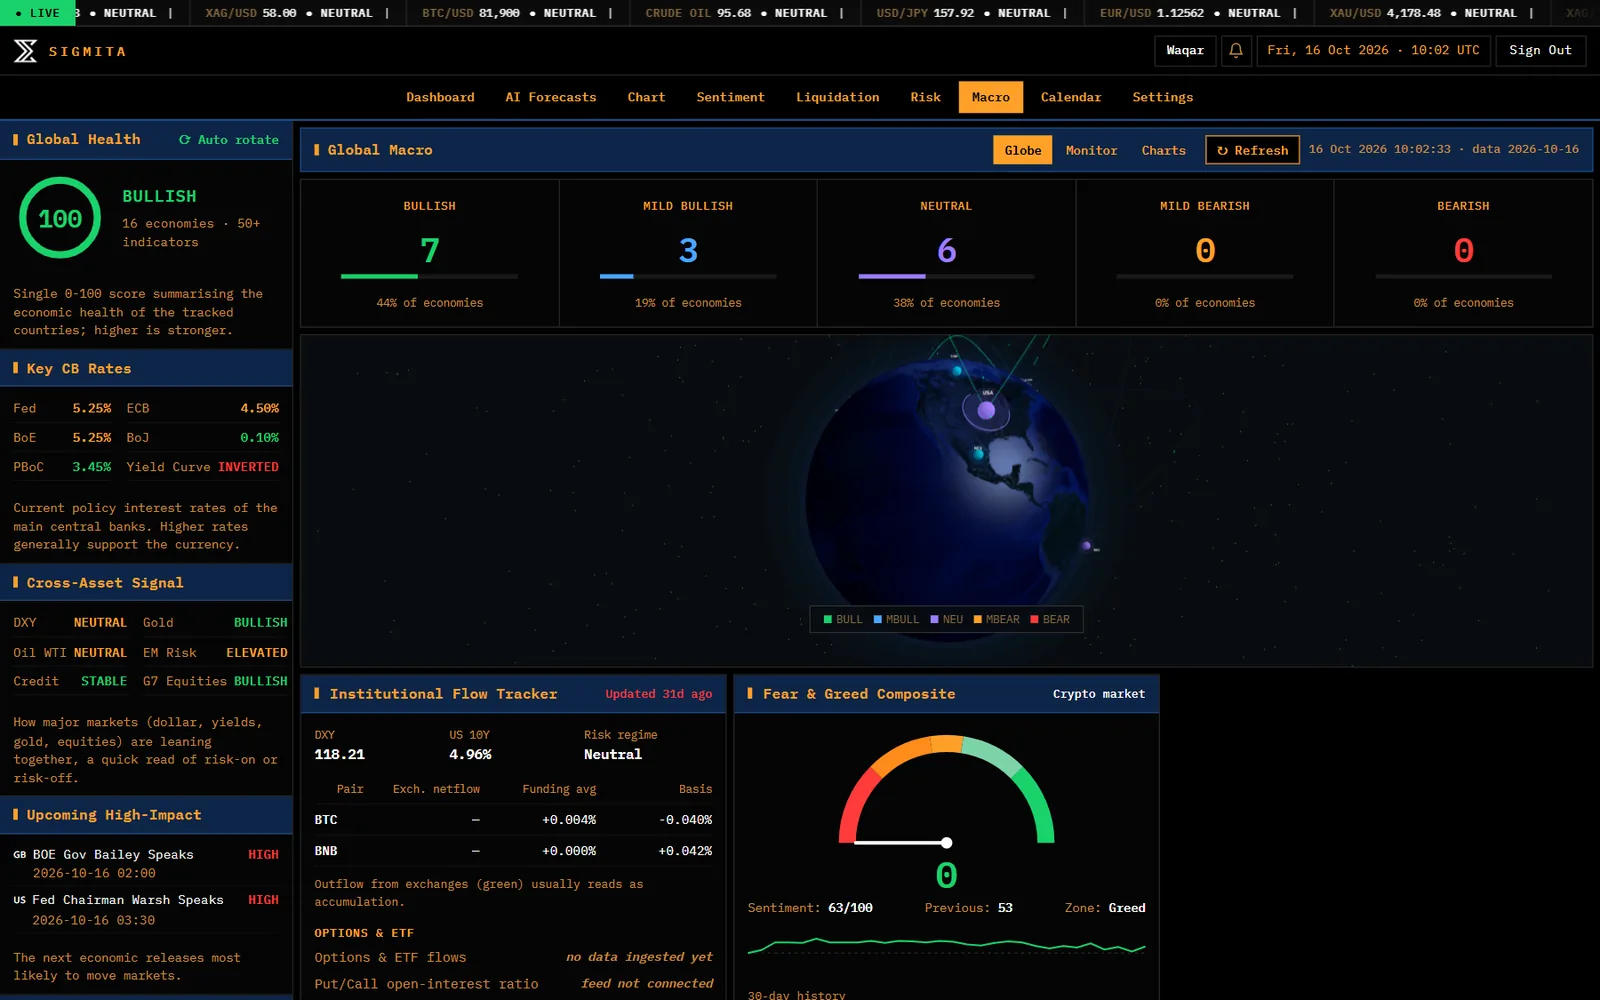This screenshot has width=1600, height=1000.
Task: Open the Calendar tab
Action: [x=1070, y=97]
